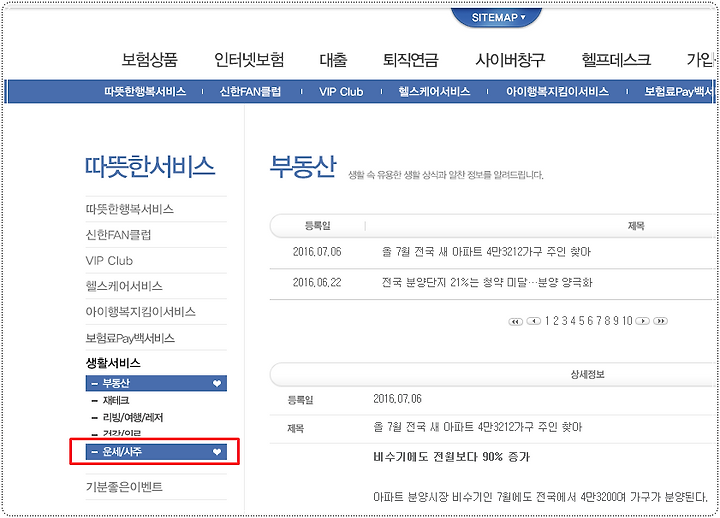Open 신한FAN클럽 in the left sidebar
Viewport: 720px width, 518px height.
(x=118, y=235)
